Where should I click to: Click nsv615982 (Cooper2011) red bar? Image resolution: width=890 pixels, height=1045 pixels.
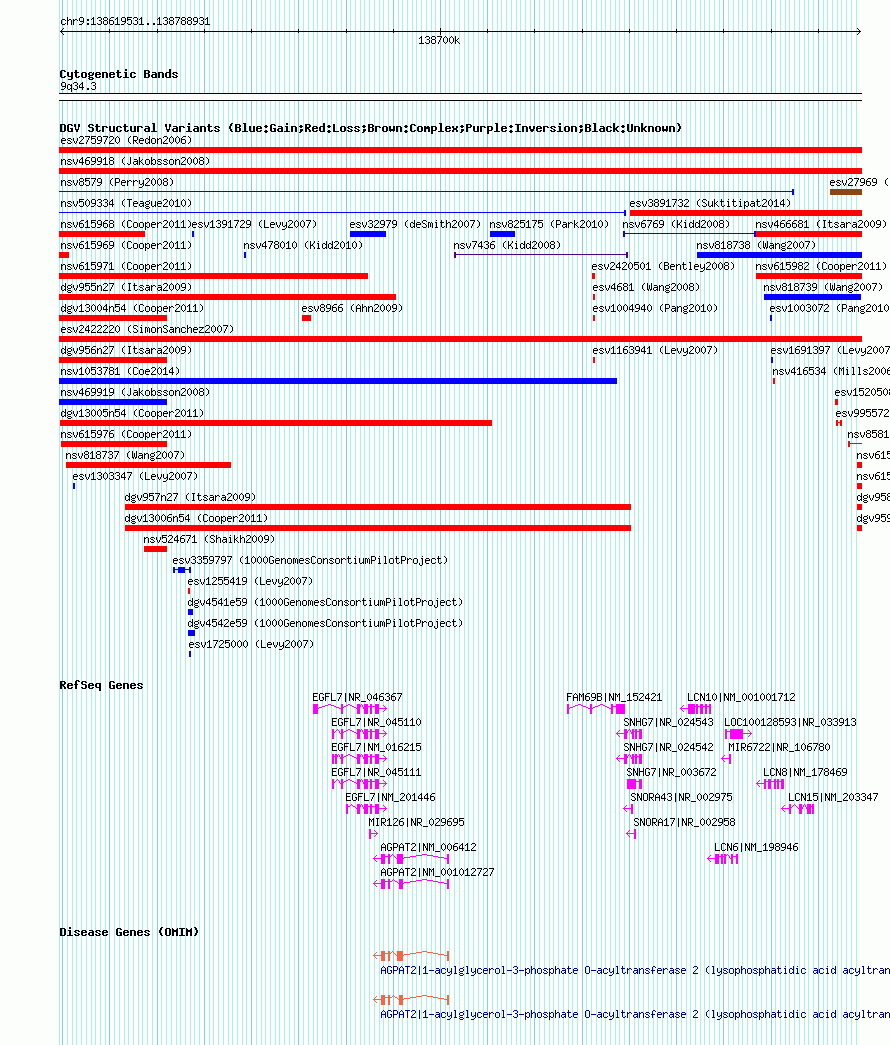pyautogui.click(x=809, y=276)
